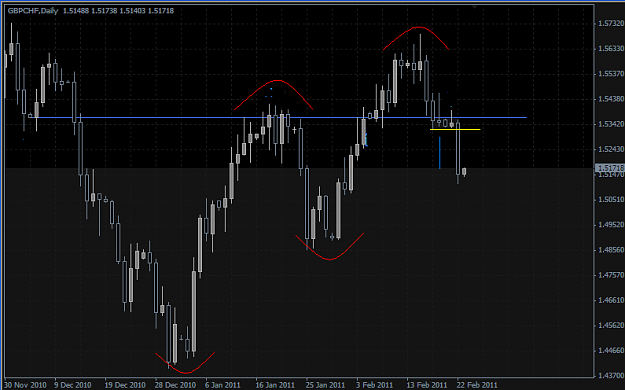Click the close value 1.51718 in header

pyautogui.click(x=161, y=11)
